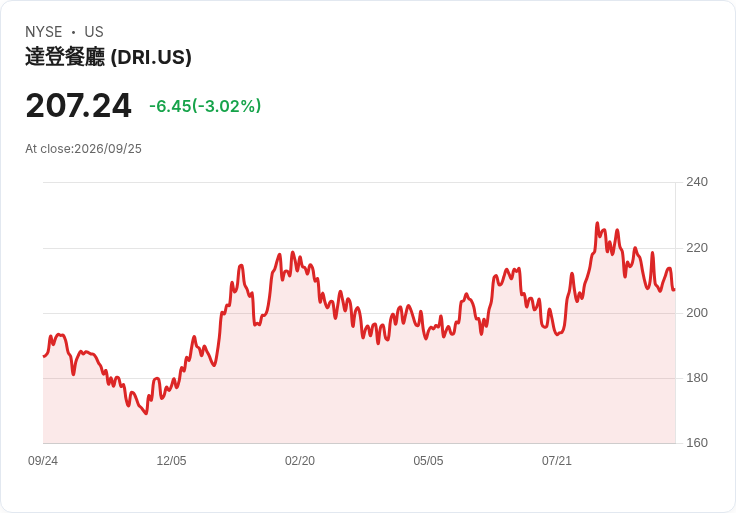Click the 09/24 date axis label

click(43, 461)
